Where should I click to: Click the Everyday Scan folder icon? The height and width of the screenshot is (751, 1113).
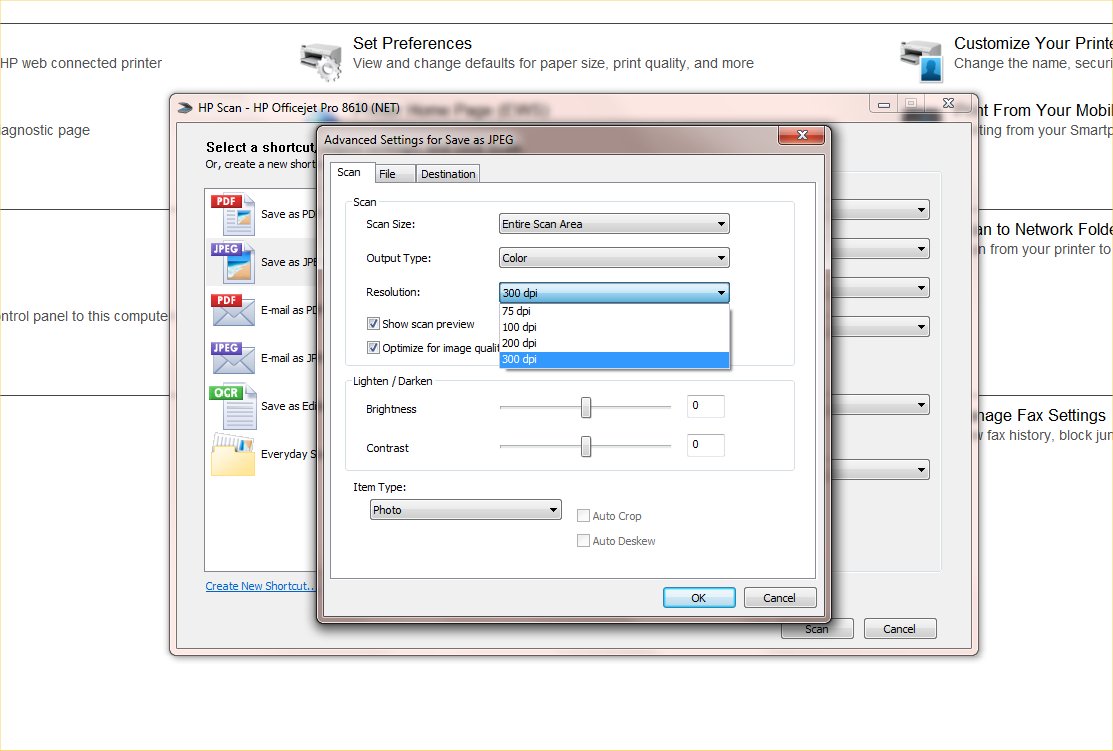point(232,454)
